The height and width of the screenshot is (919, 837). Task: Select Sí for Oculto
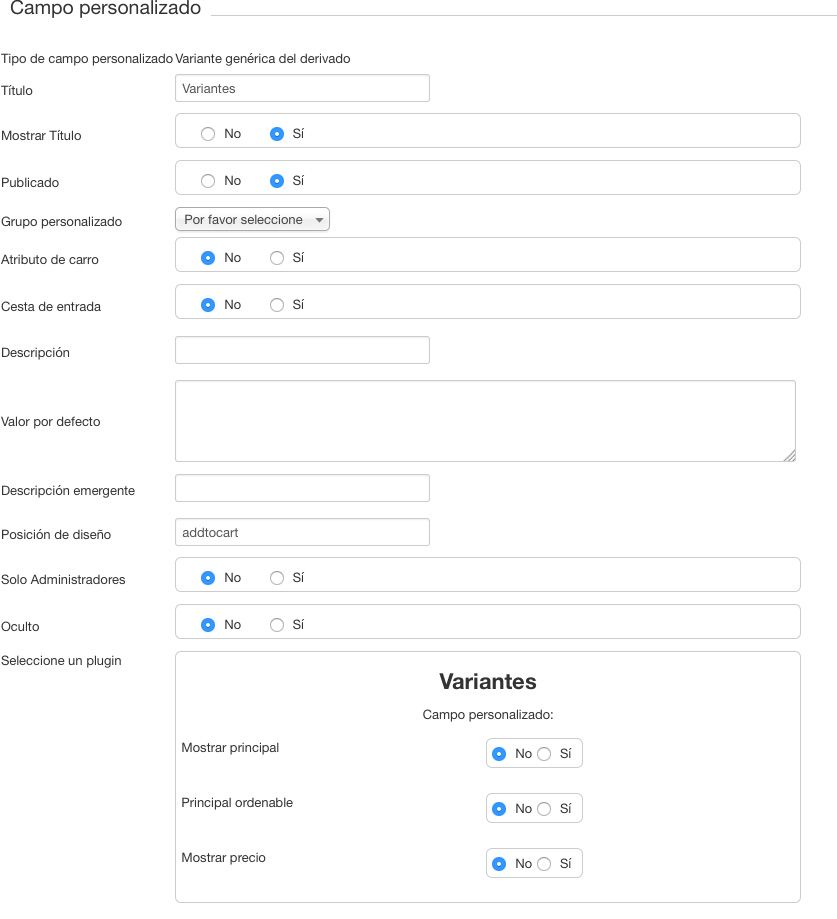tap(277, 625)
